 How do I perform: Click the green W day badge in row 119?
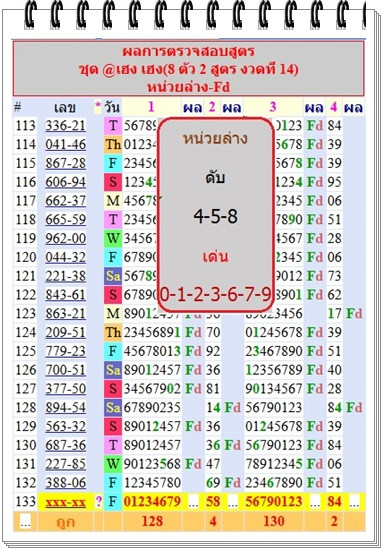pyautogui.click(x=113, y=239)
